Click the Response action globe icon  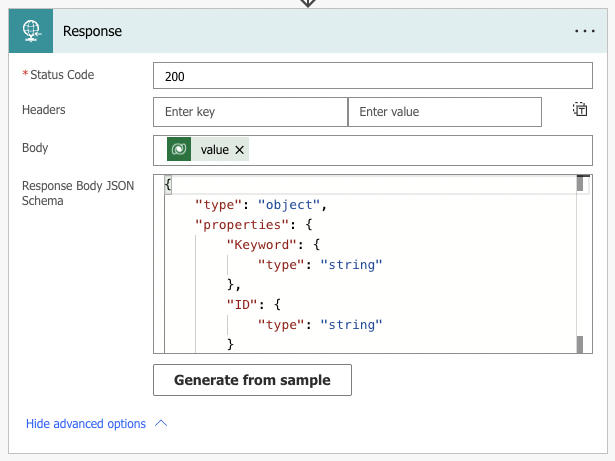(x=31, y=31)
